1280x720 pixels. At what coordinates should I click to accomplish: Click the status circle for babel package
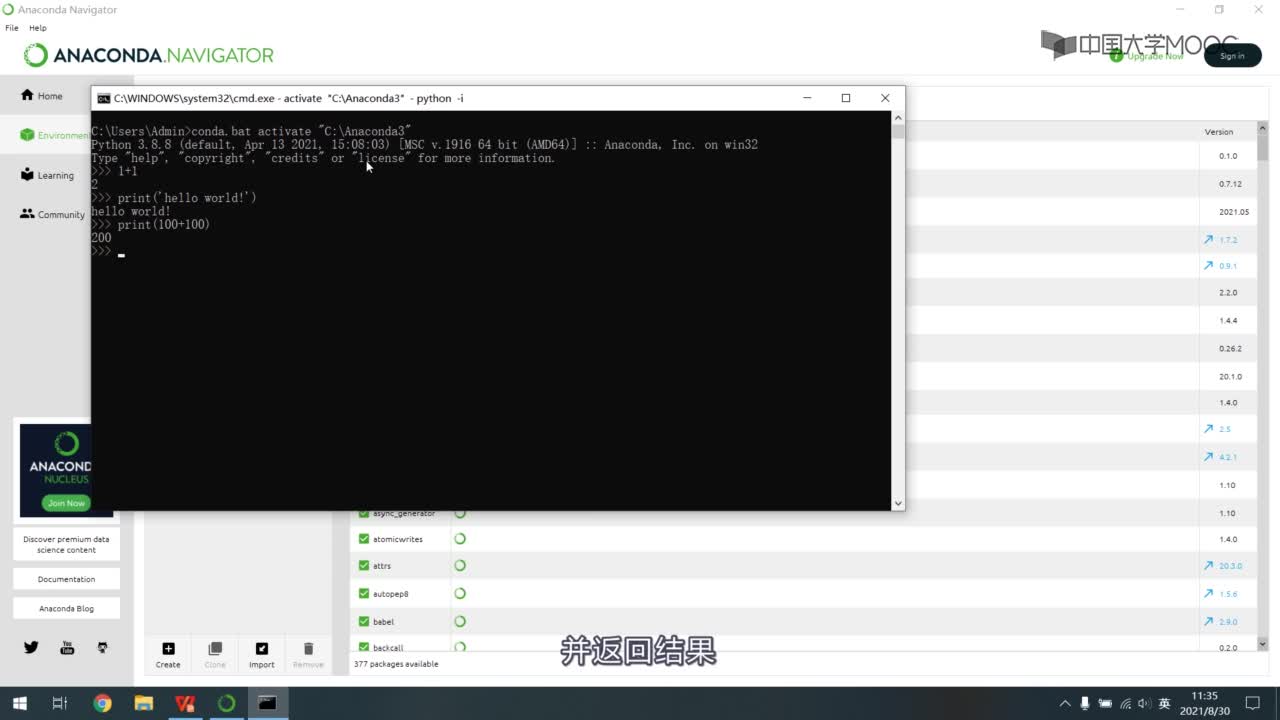click(460, 622)
